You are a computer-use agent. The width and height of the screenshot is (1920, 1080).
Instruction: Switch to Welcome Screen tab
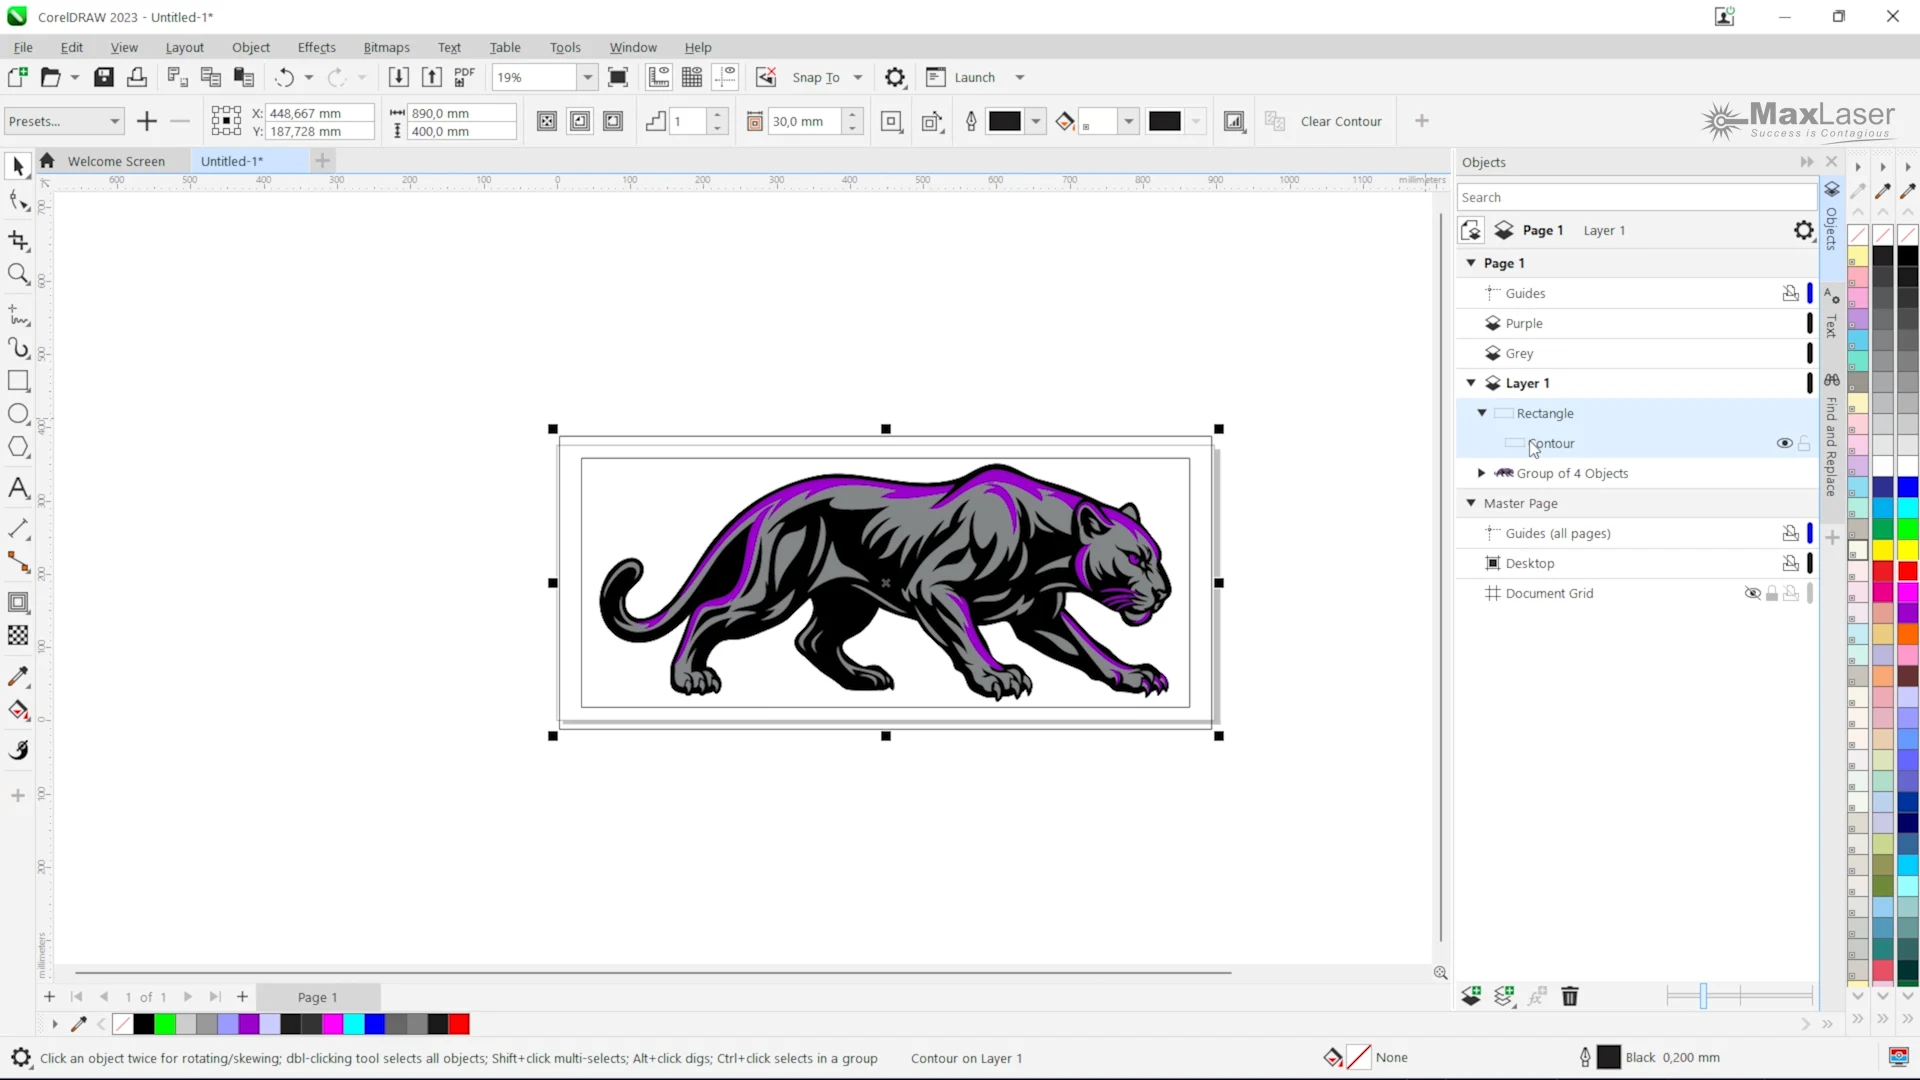[x=116, y=161]
